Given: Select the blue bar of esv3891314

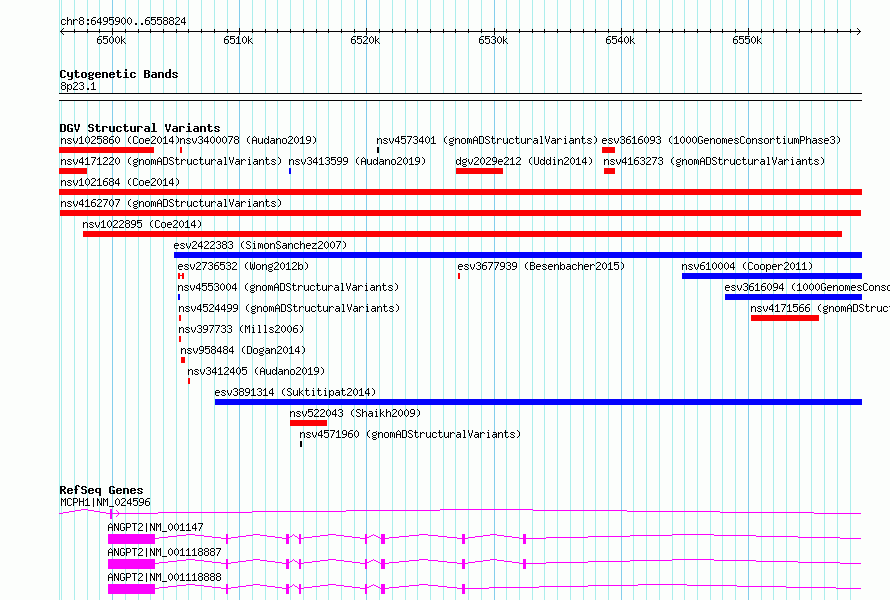Looking at the screenshot, I should point(538,402).
